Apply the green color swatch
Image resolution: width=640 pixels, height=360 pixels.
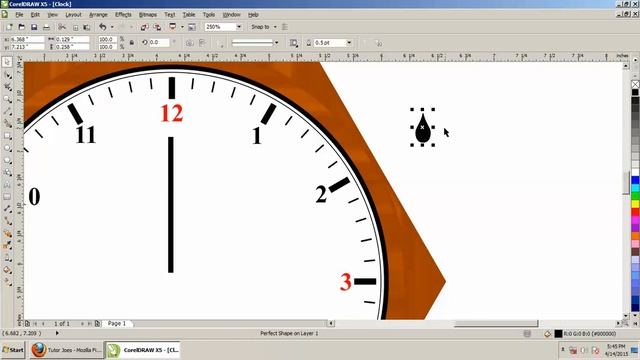[636, 196]
